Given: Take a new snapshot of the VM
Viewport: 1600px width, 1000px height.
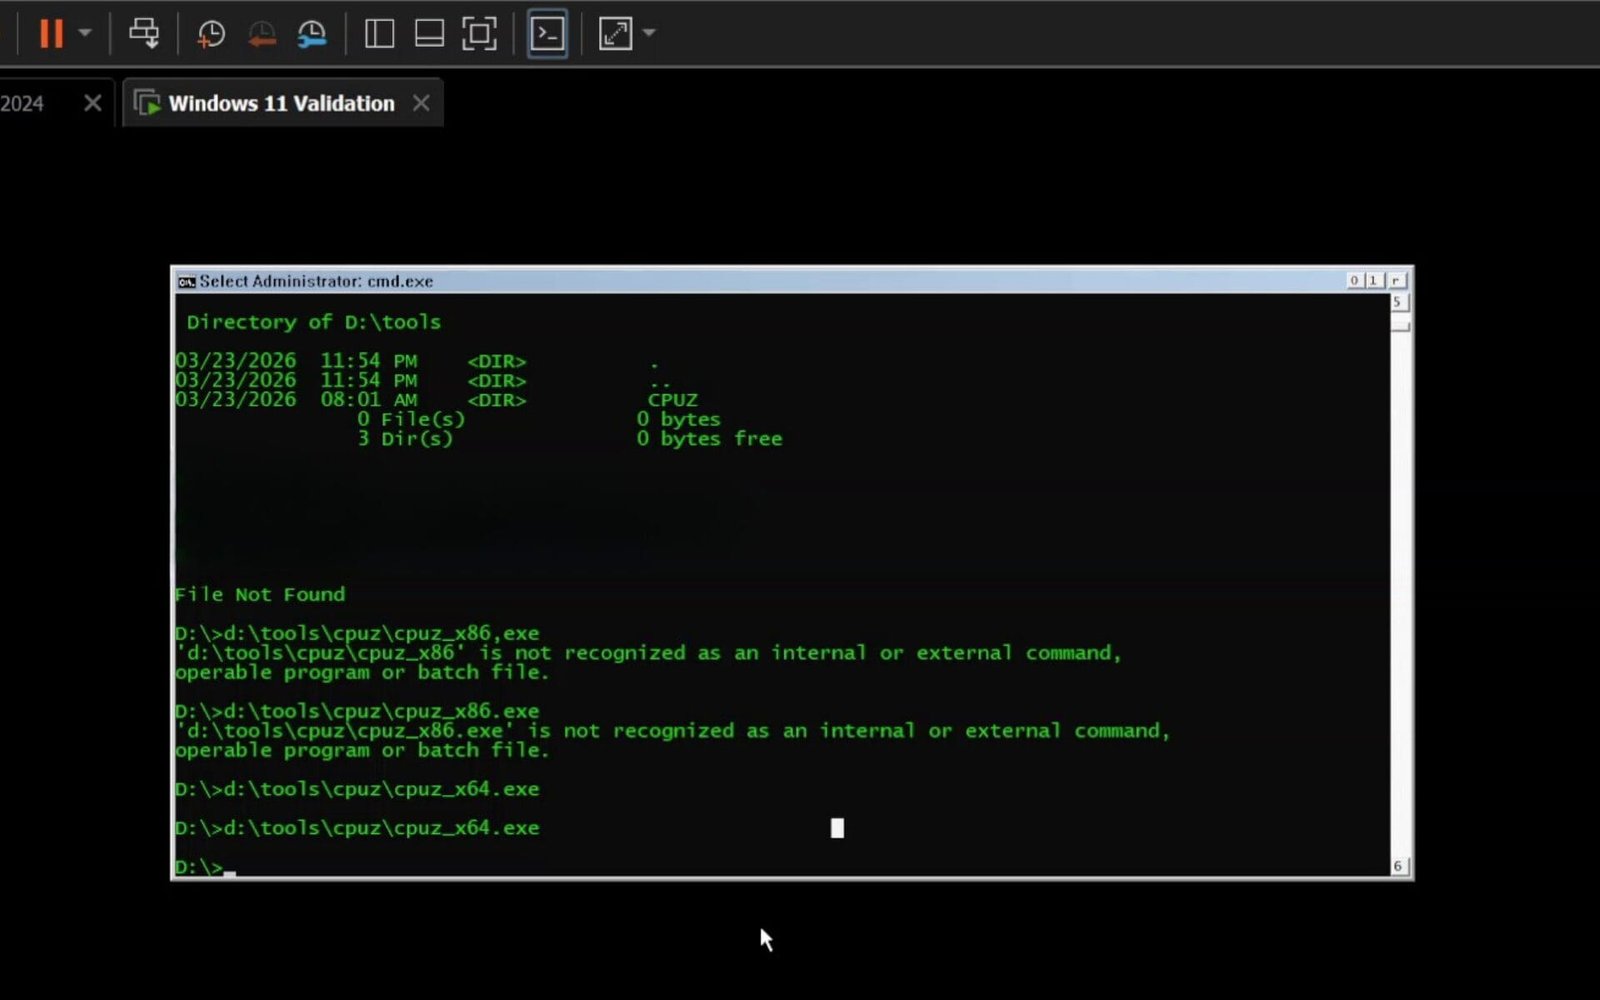Looking at the screenshot, I should [210, 33].
